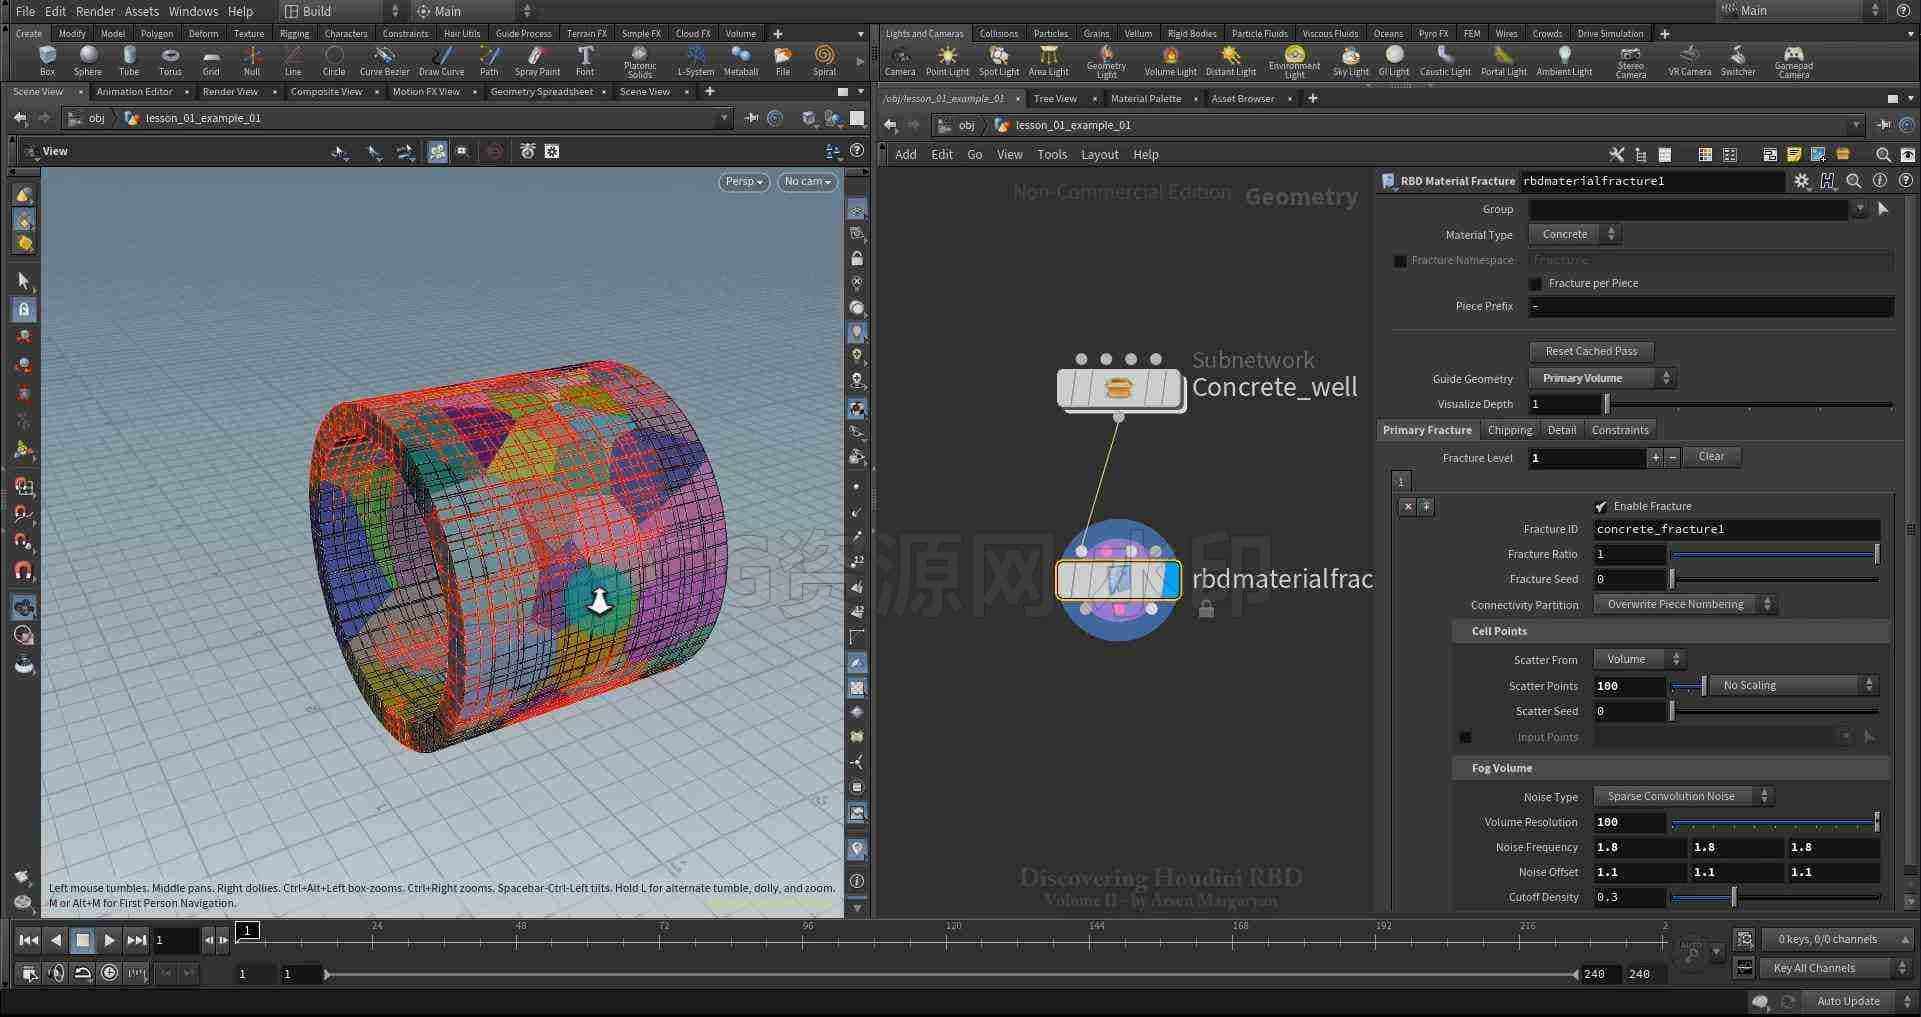Select the Sphere shelf tool
Screen dimensions: 1921x1017
tap(88, 60)
